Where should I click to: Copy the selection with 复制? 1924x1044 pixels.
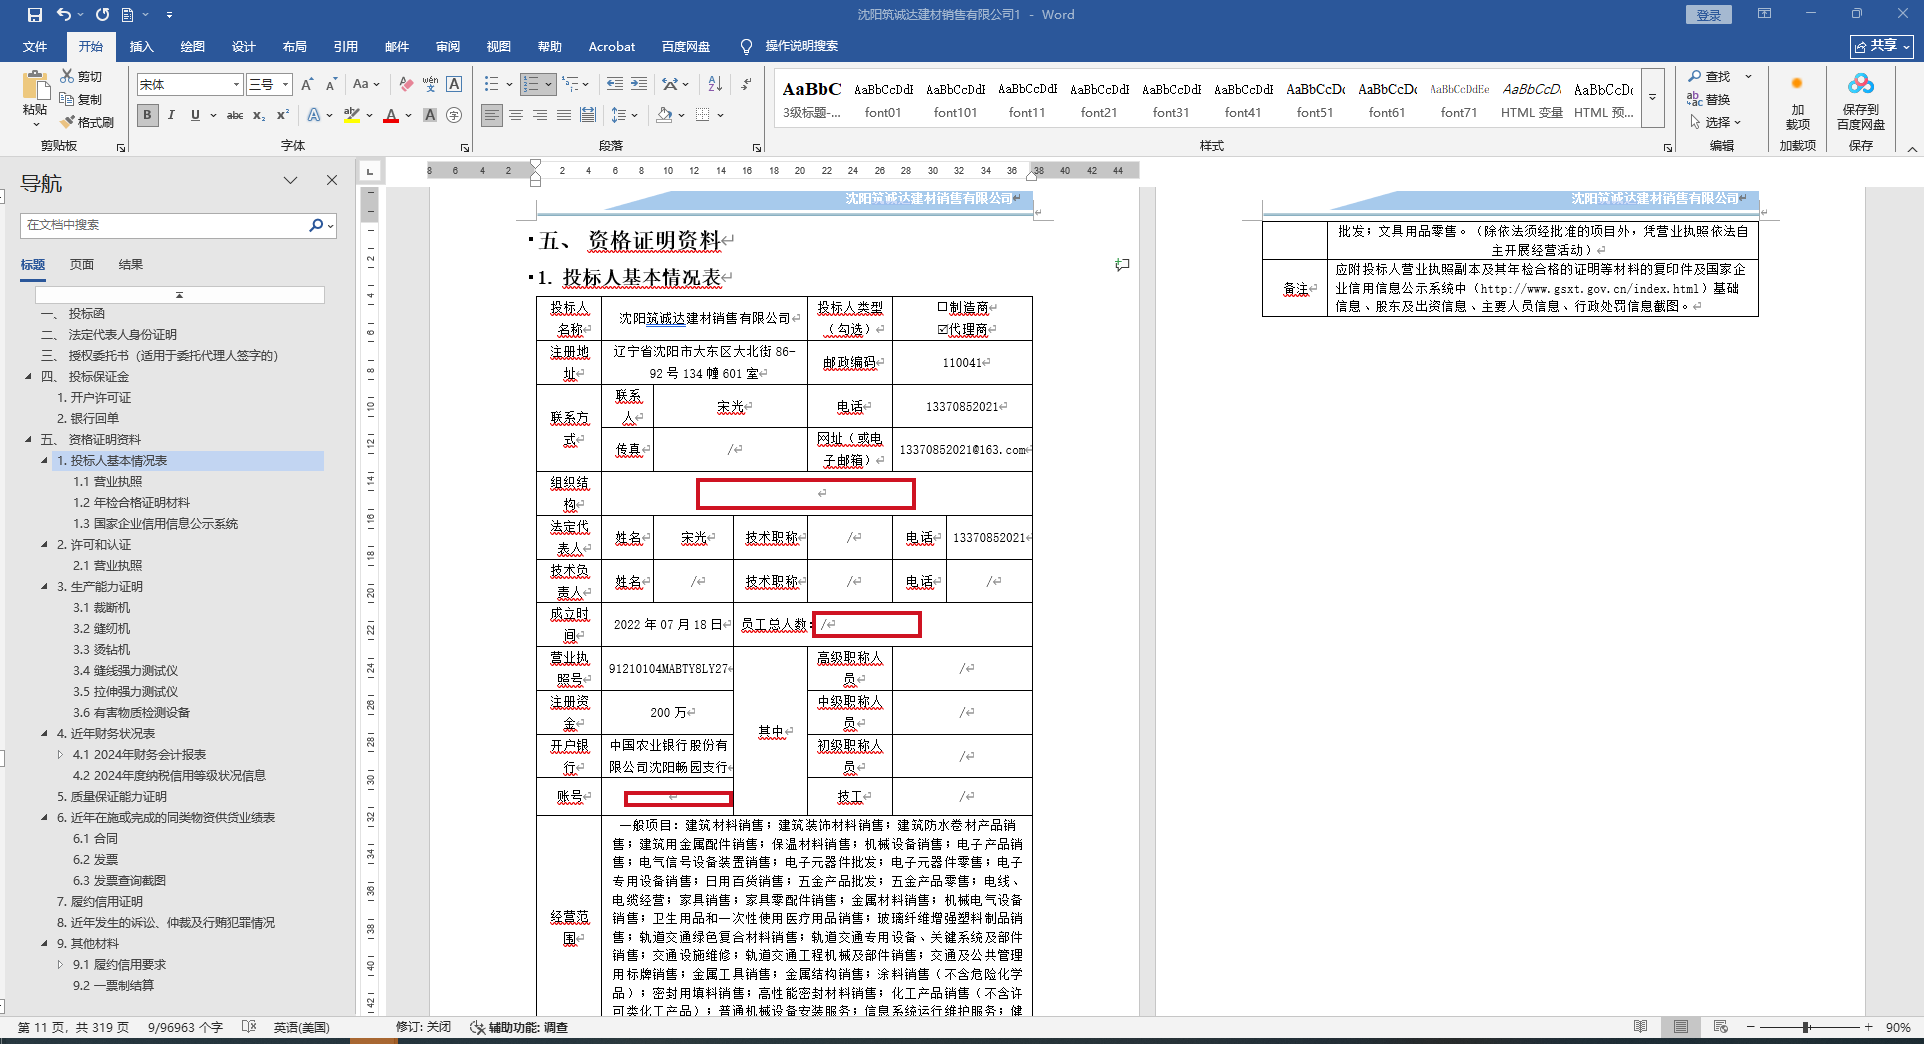81,99
